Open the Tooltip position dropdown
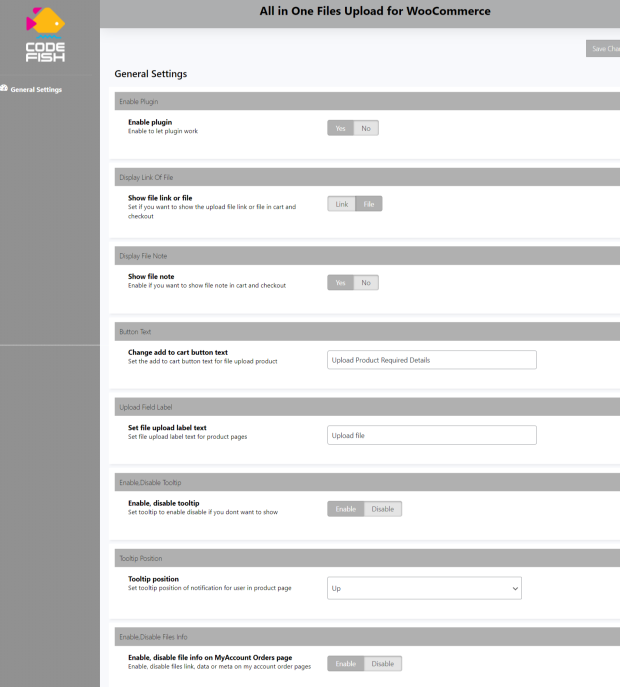 click(424, 588)
